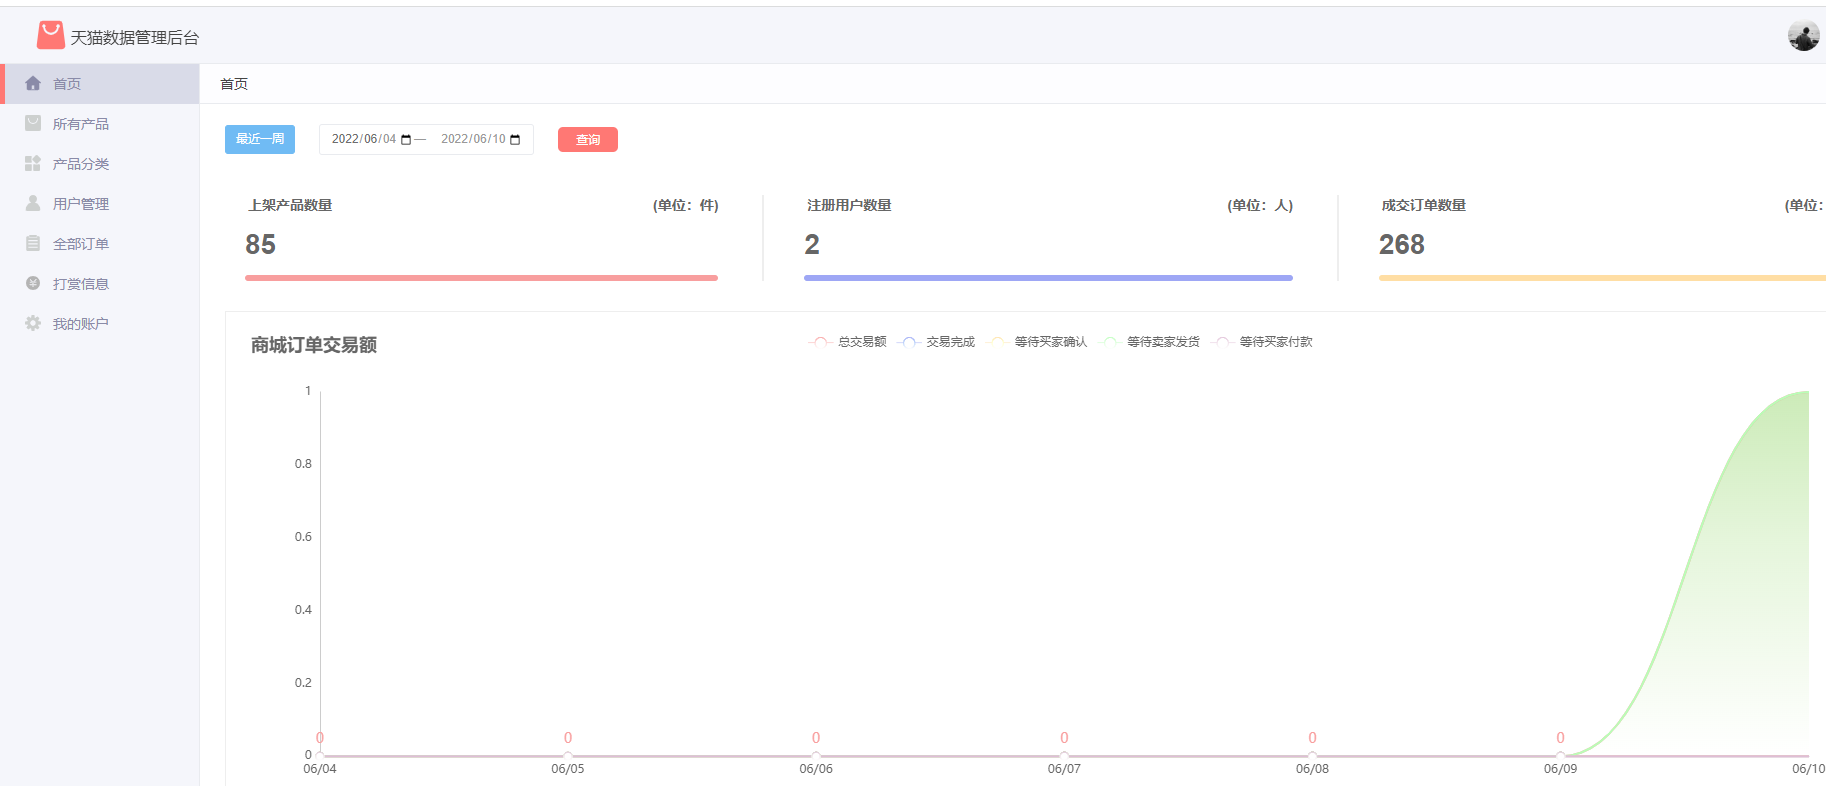Click the 06/05 data point on chart
The height and width of the screenshot is (786, 1826).
click(568, 755)
